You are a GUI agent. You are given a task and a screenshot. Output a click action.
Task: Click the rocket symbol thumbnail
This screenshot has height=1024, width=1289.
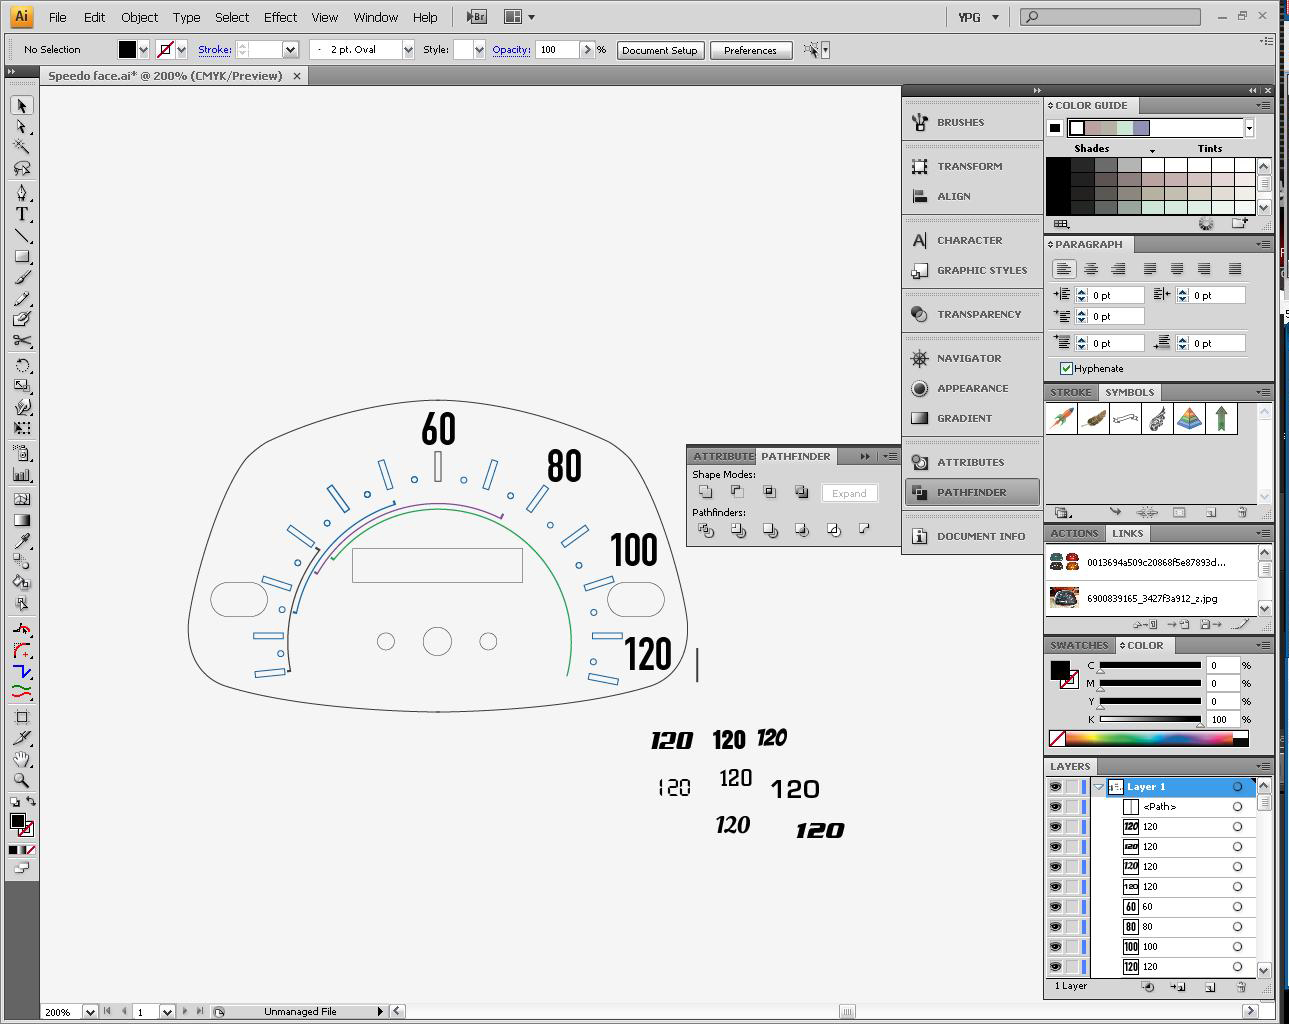point(1062,418)
